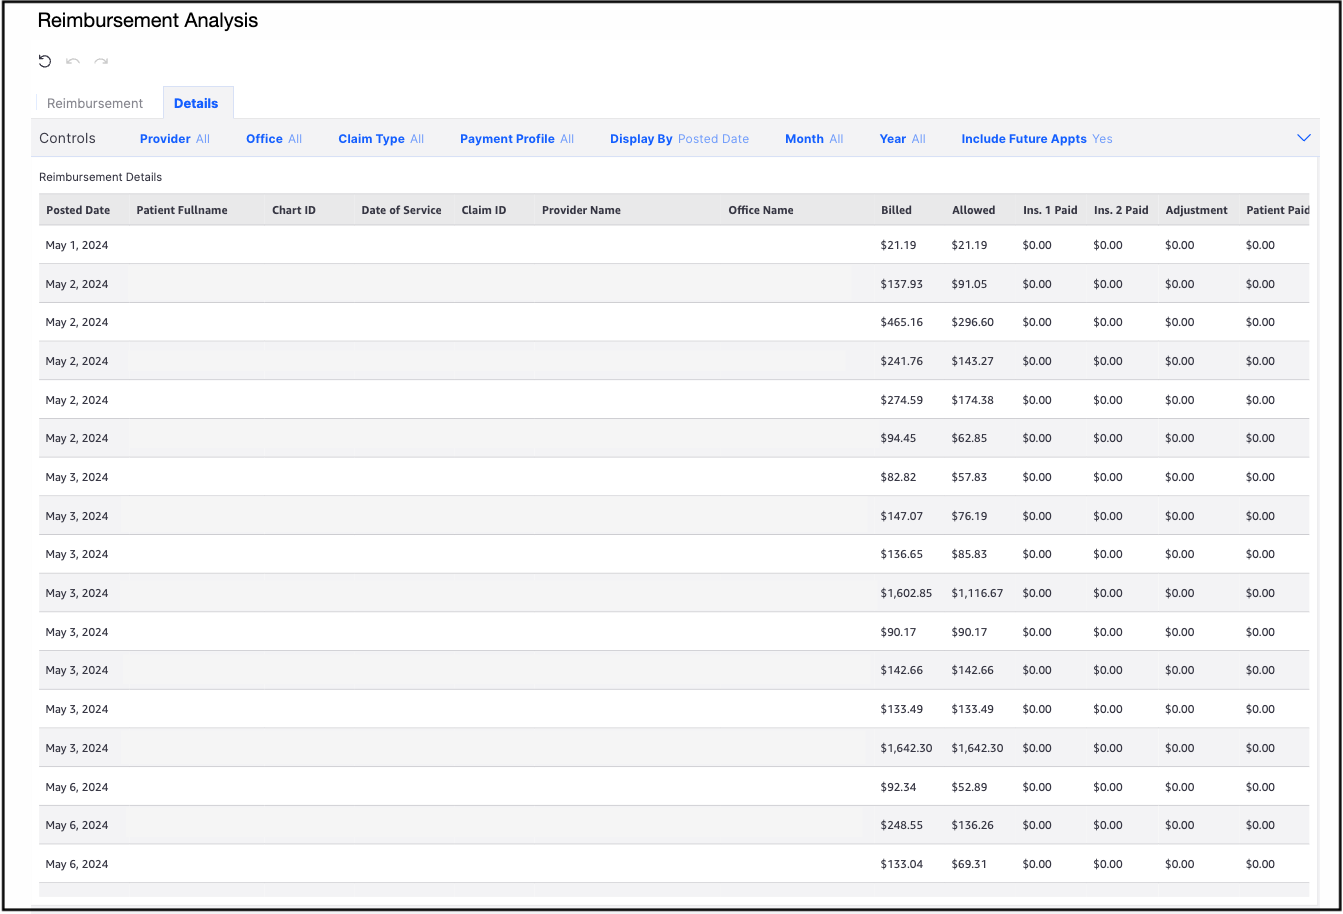Open the Provider filter control

click(175, 139)
